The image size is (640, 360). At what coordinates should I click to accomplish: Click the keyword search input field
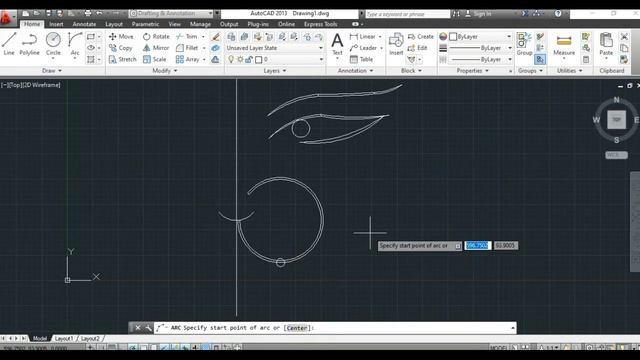click(x=407, y=14)
